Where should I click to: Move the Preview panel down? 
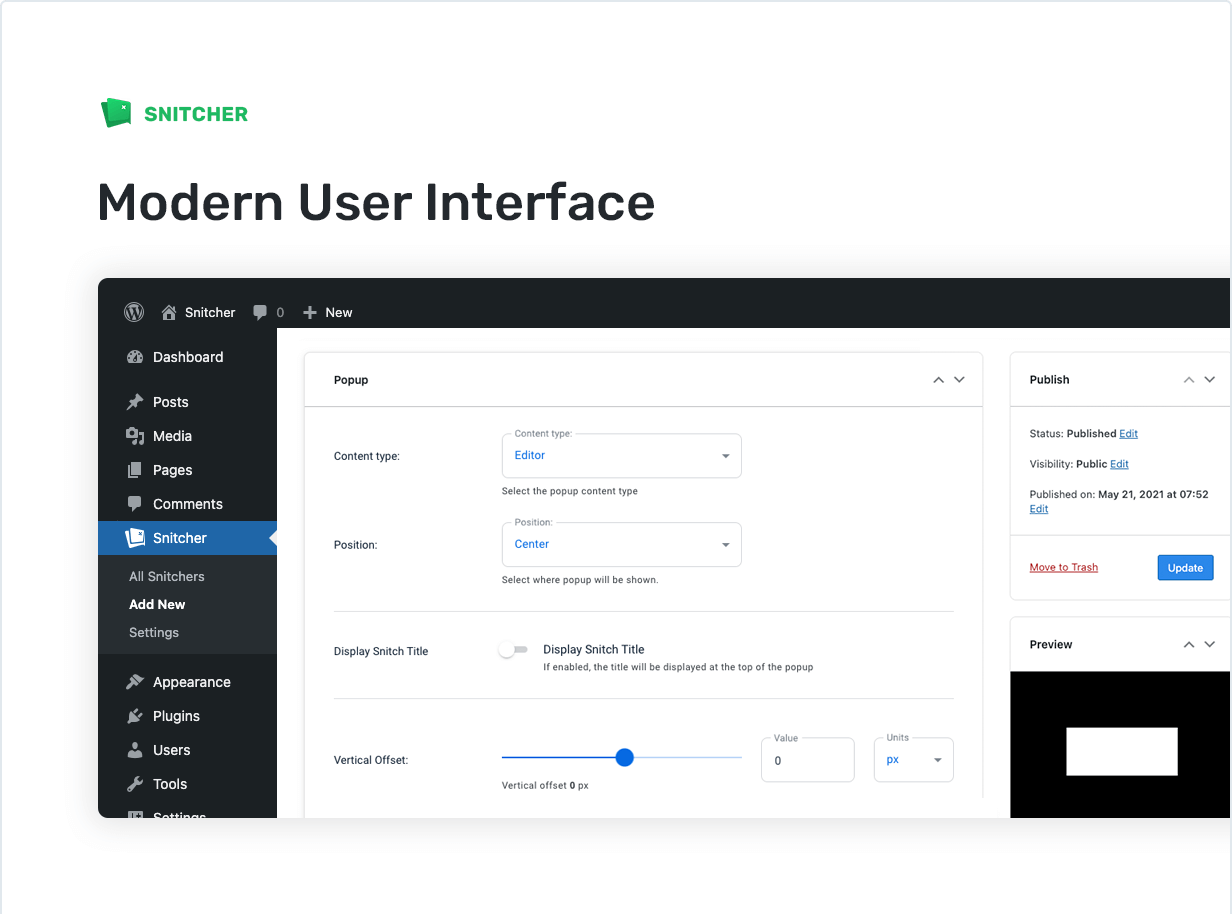[x=1210, y=645]
